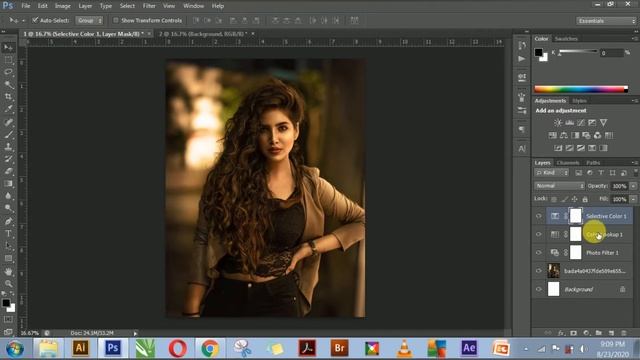This screenshot has height=360, width=640.
Task: Select the Clone Stamp tool
Action: click(8, 147)
